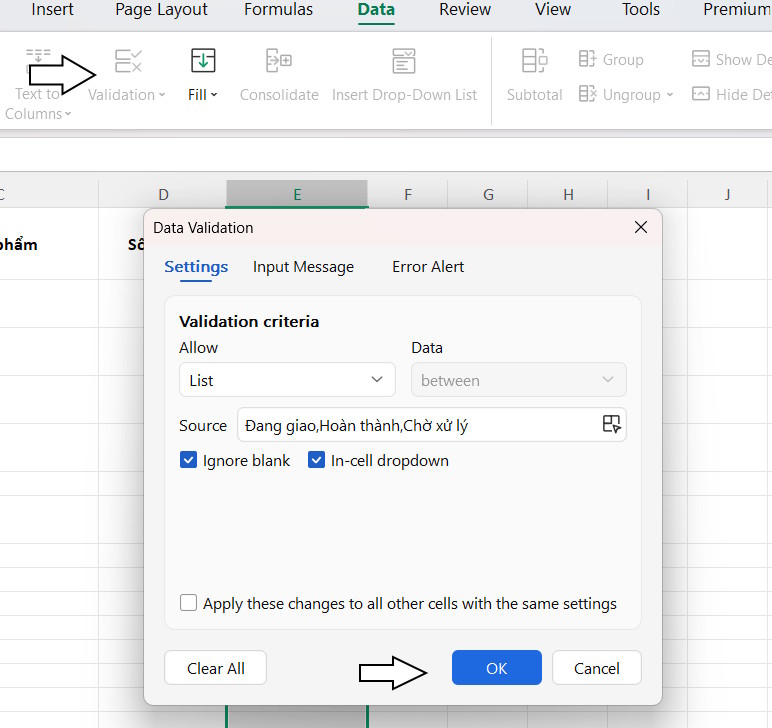The image size is (772, 728).
Task: Select the Data ribbon tab
Action: point(376,9)
